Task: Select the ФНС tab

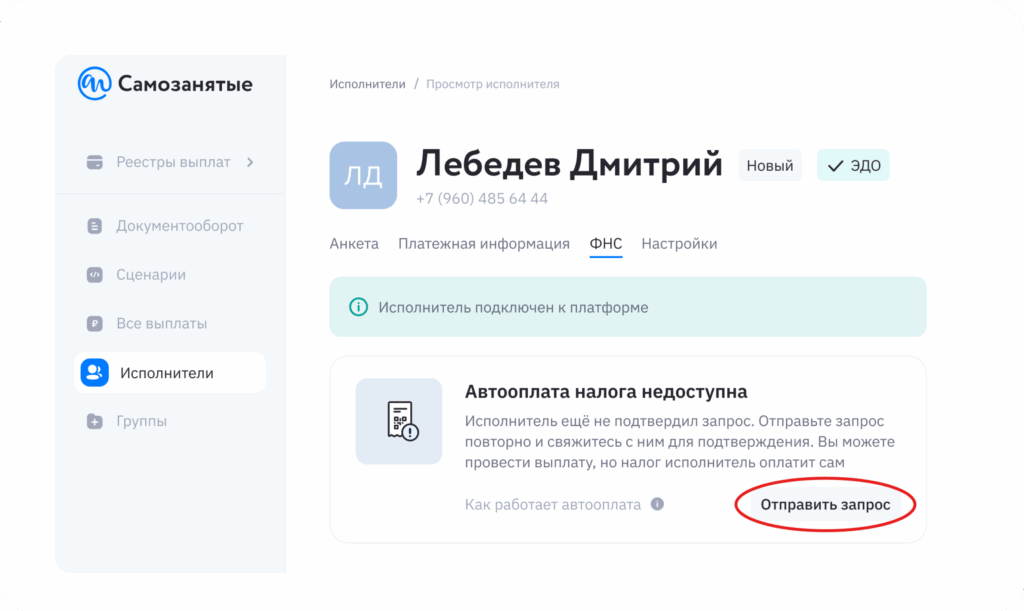Action: pyautogui.click(x=606, y=244)
